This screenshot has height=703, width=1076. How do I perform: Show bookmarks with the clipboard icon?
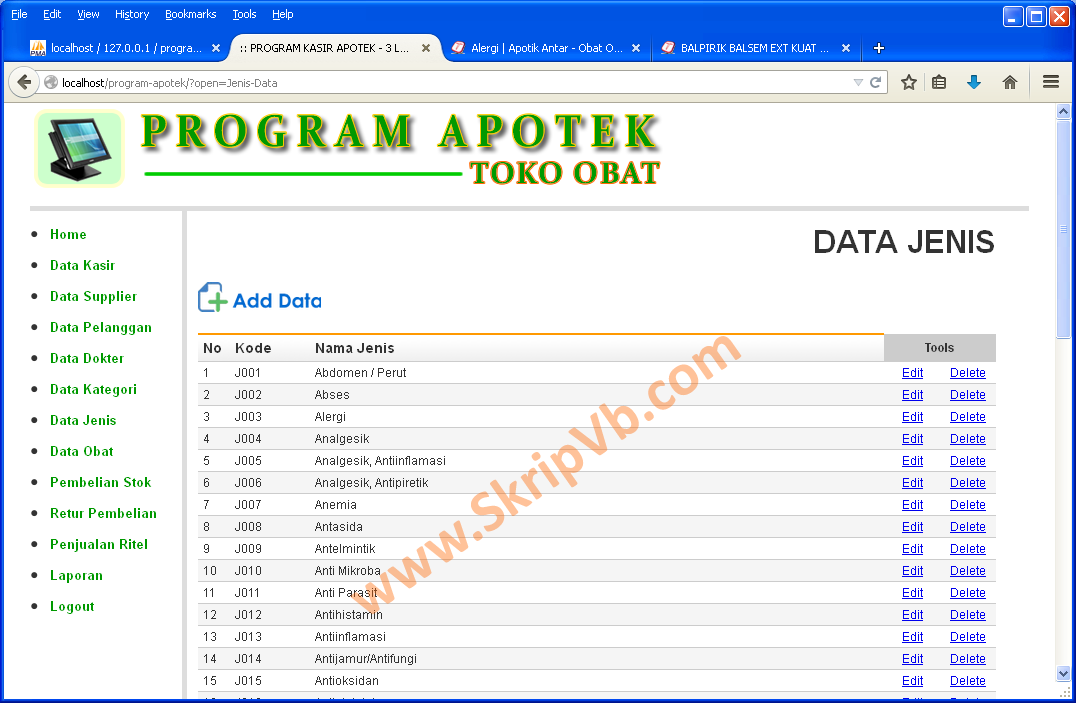point(939,82)
